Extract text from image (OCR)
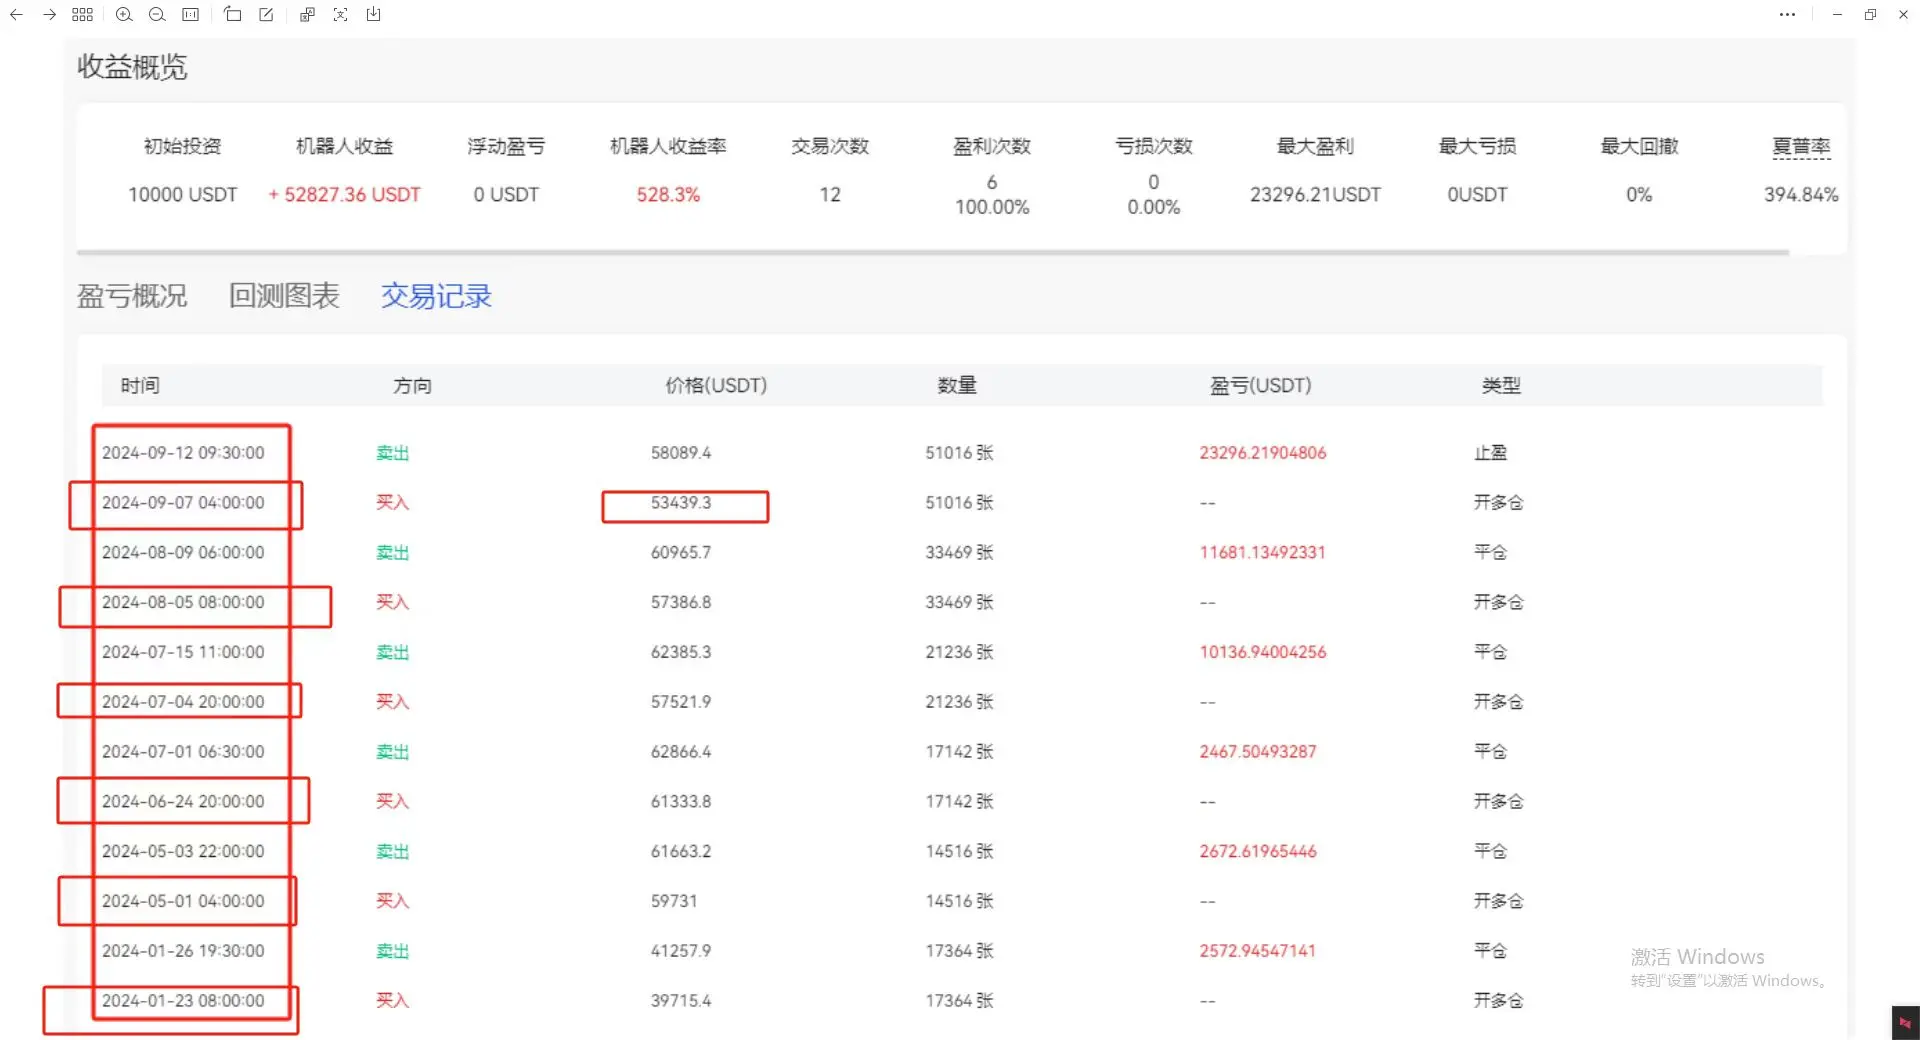The image size is (1920, 1040). [341, 15]
